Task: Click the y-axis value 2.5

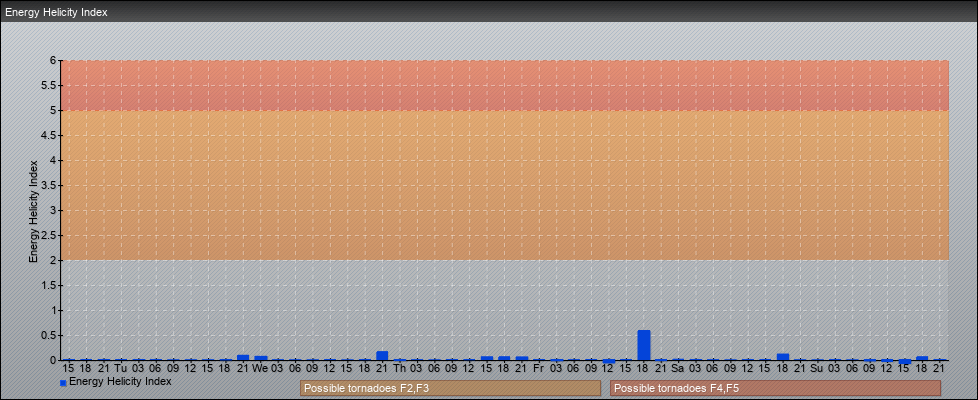Action: point(49,235)
